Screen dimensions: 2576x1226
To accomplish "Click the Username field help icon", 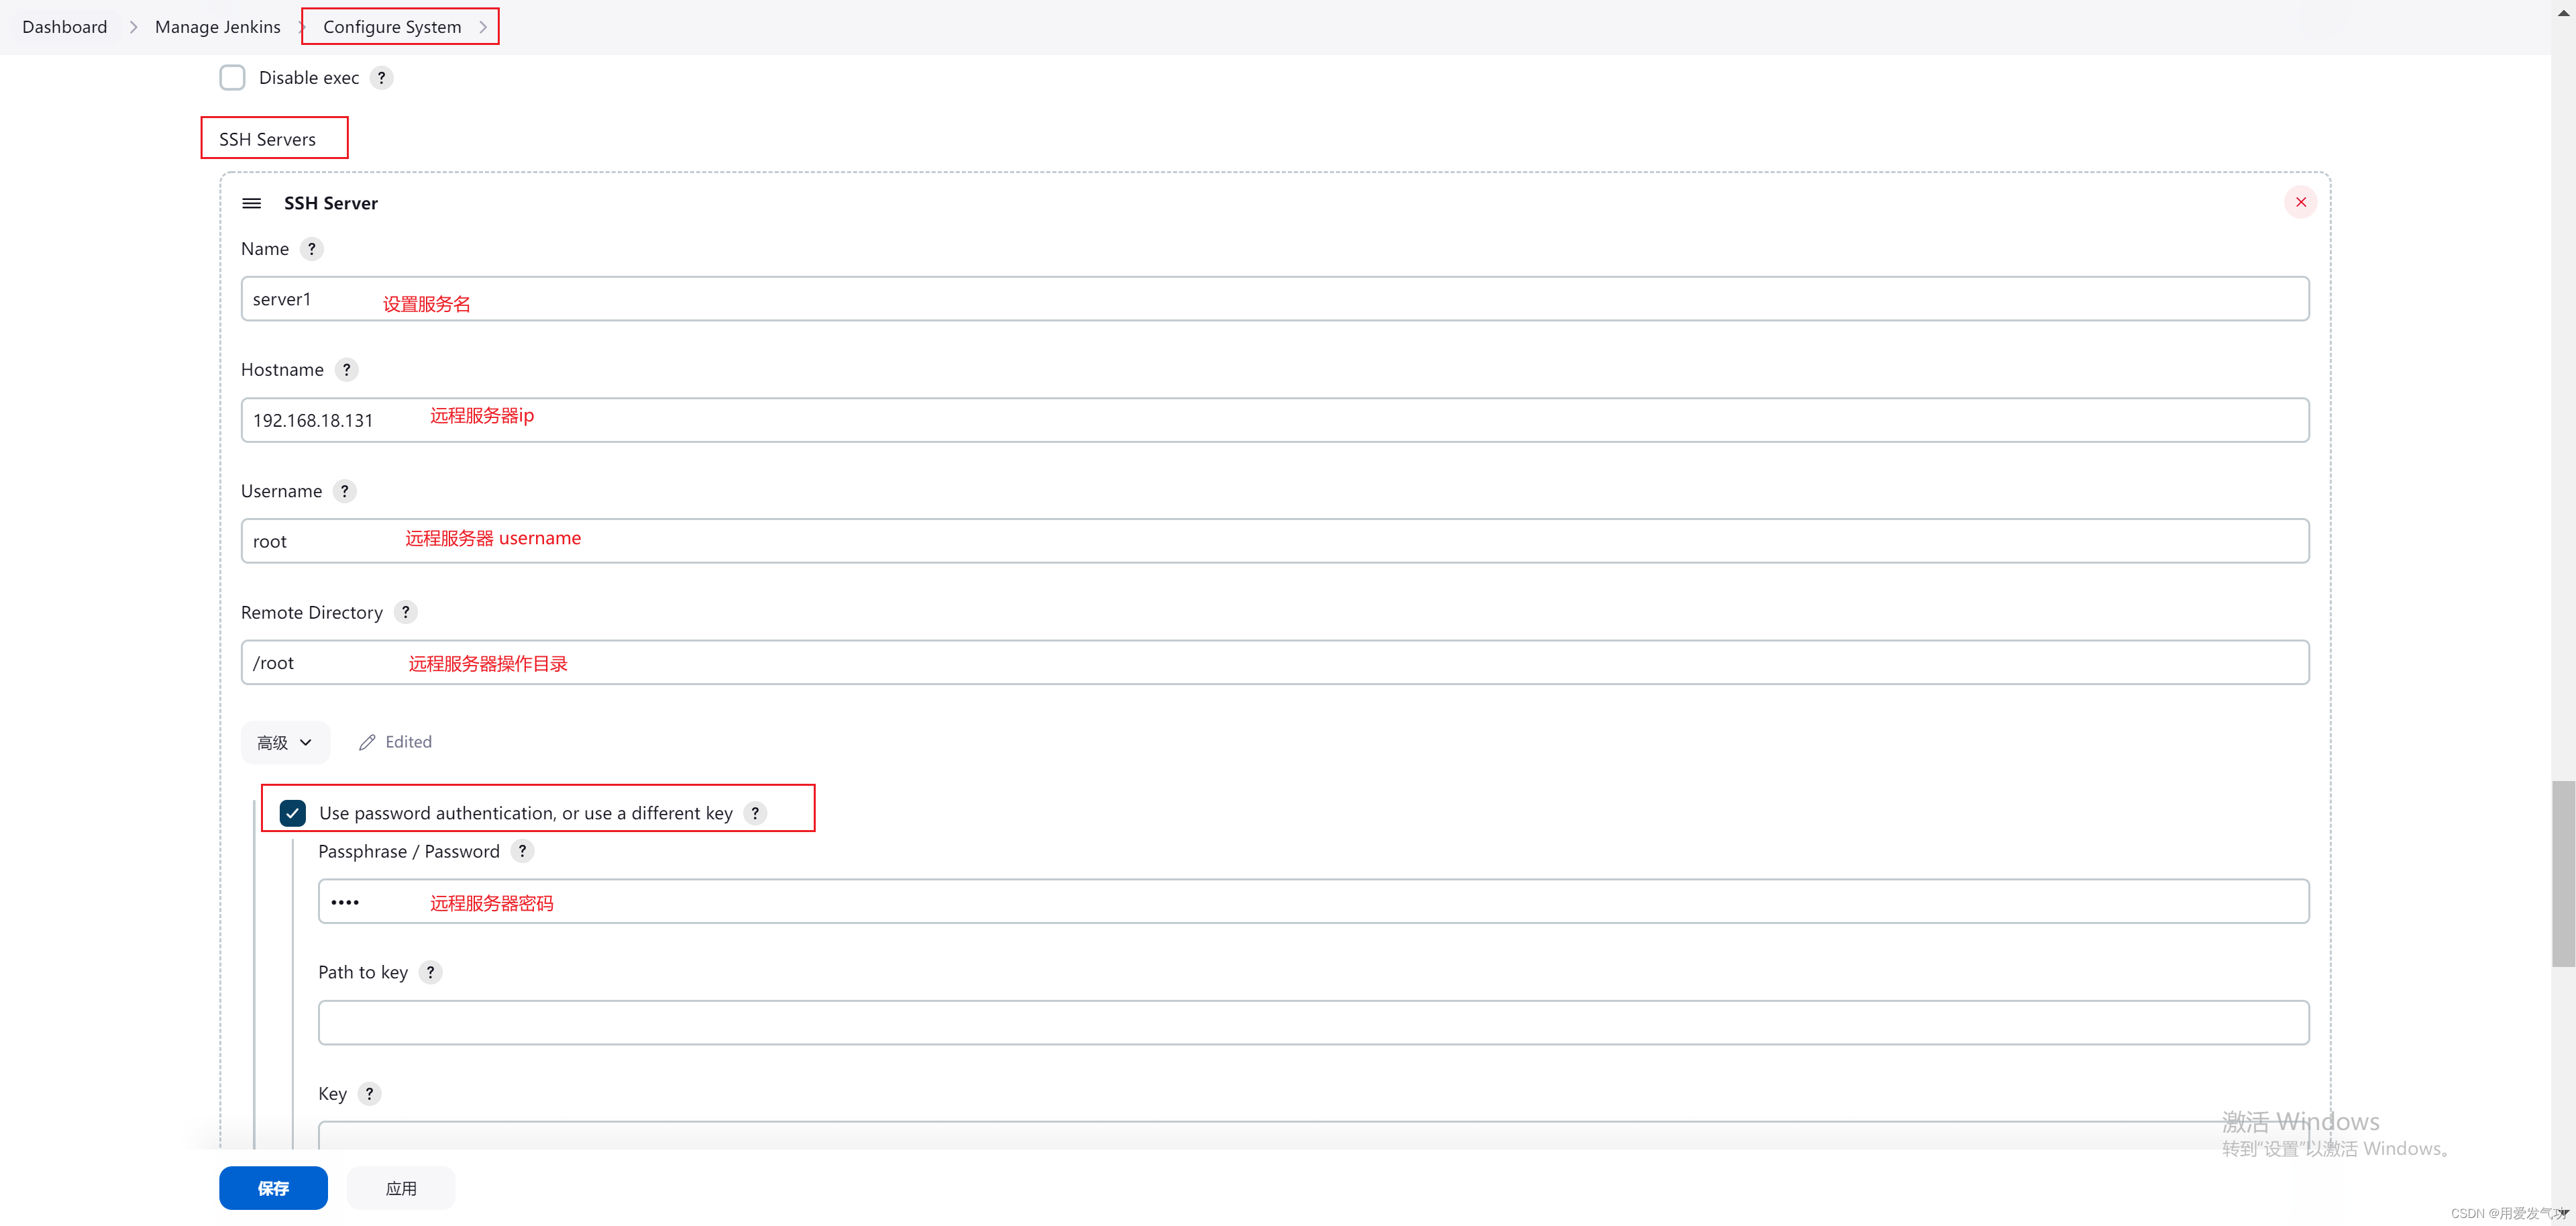I will [345, 490].
